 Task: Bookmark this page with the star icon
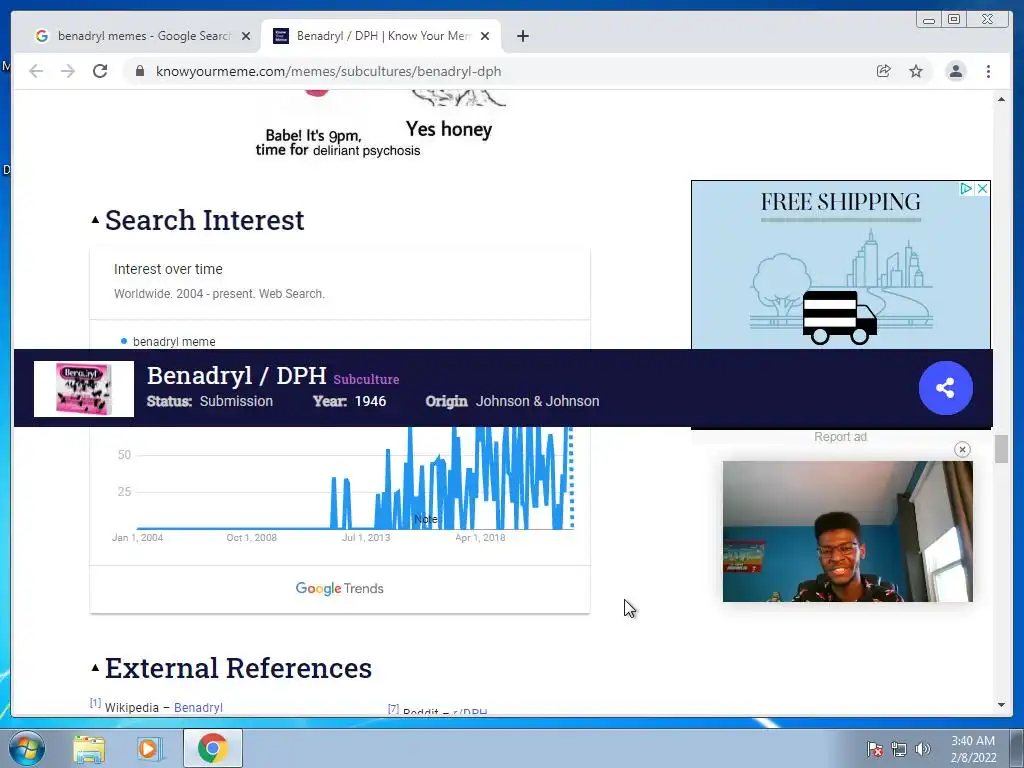(916, 71)
